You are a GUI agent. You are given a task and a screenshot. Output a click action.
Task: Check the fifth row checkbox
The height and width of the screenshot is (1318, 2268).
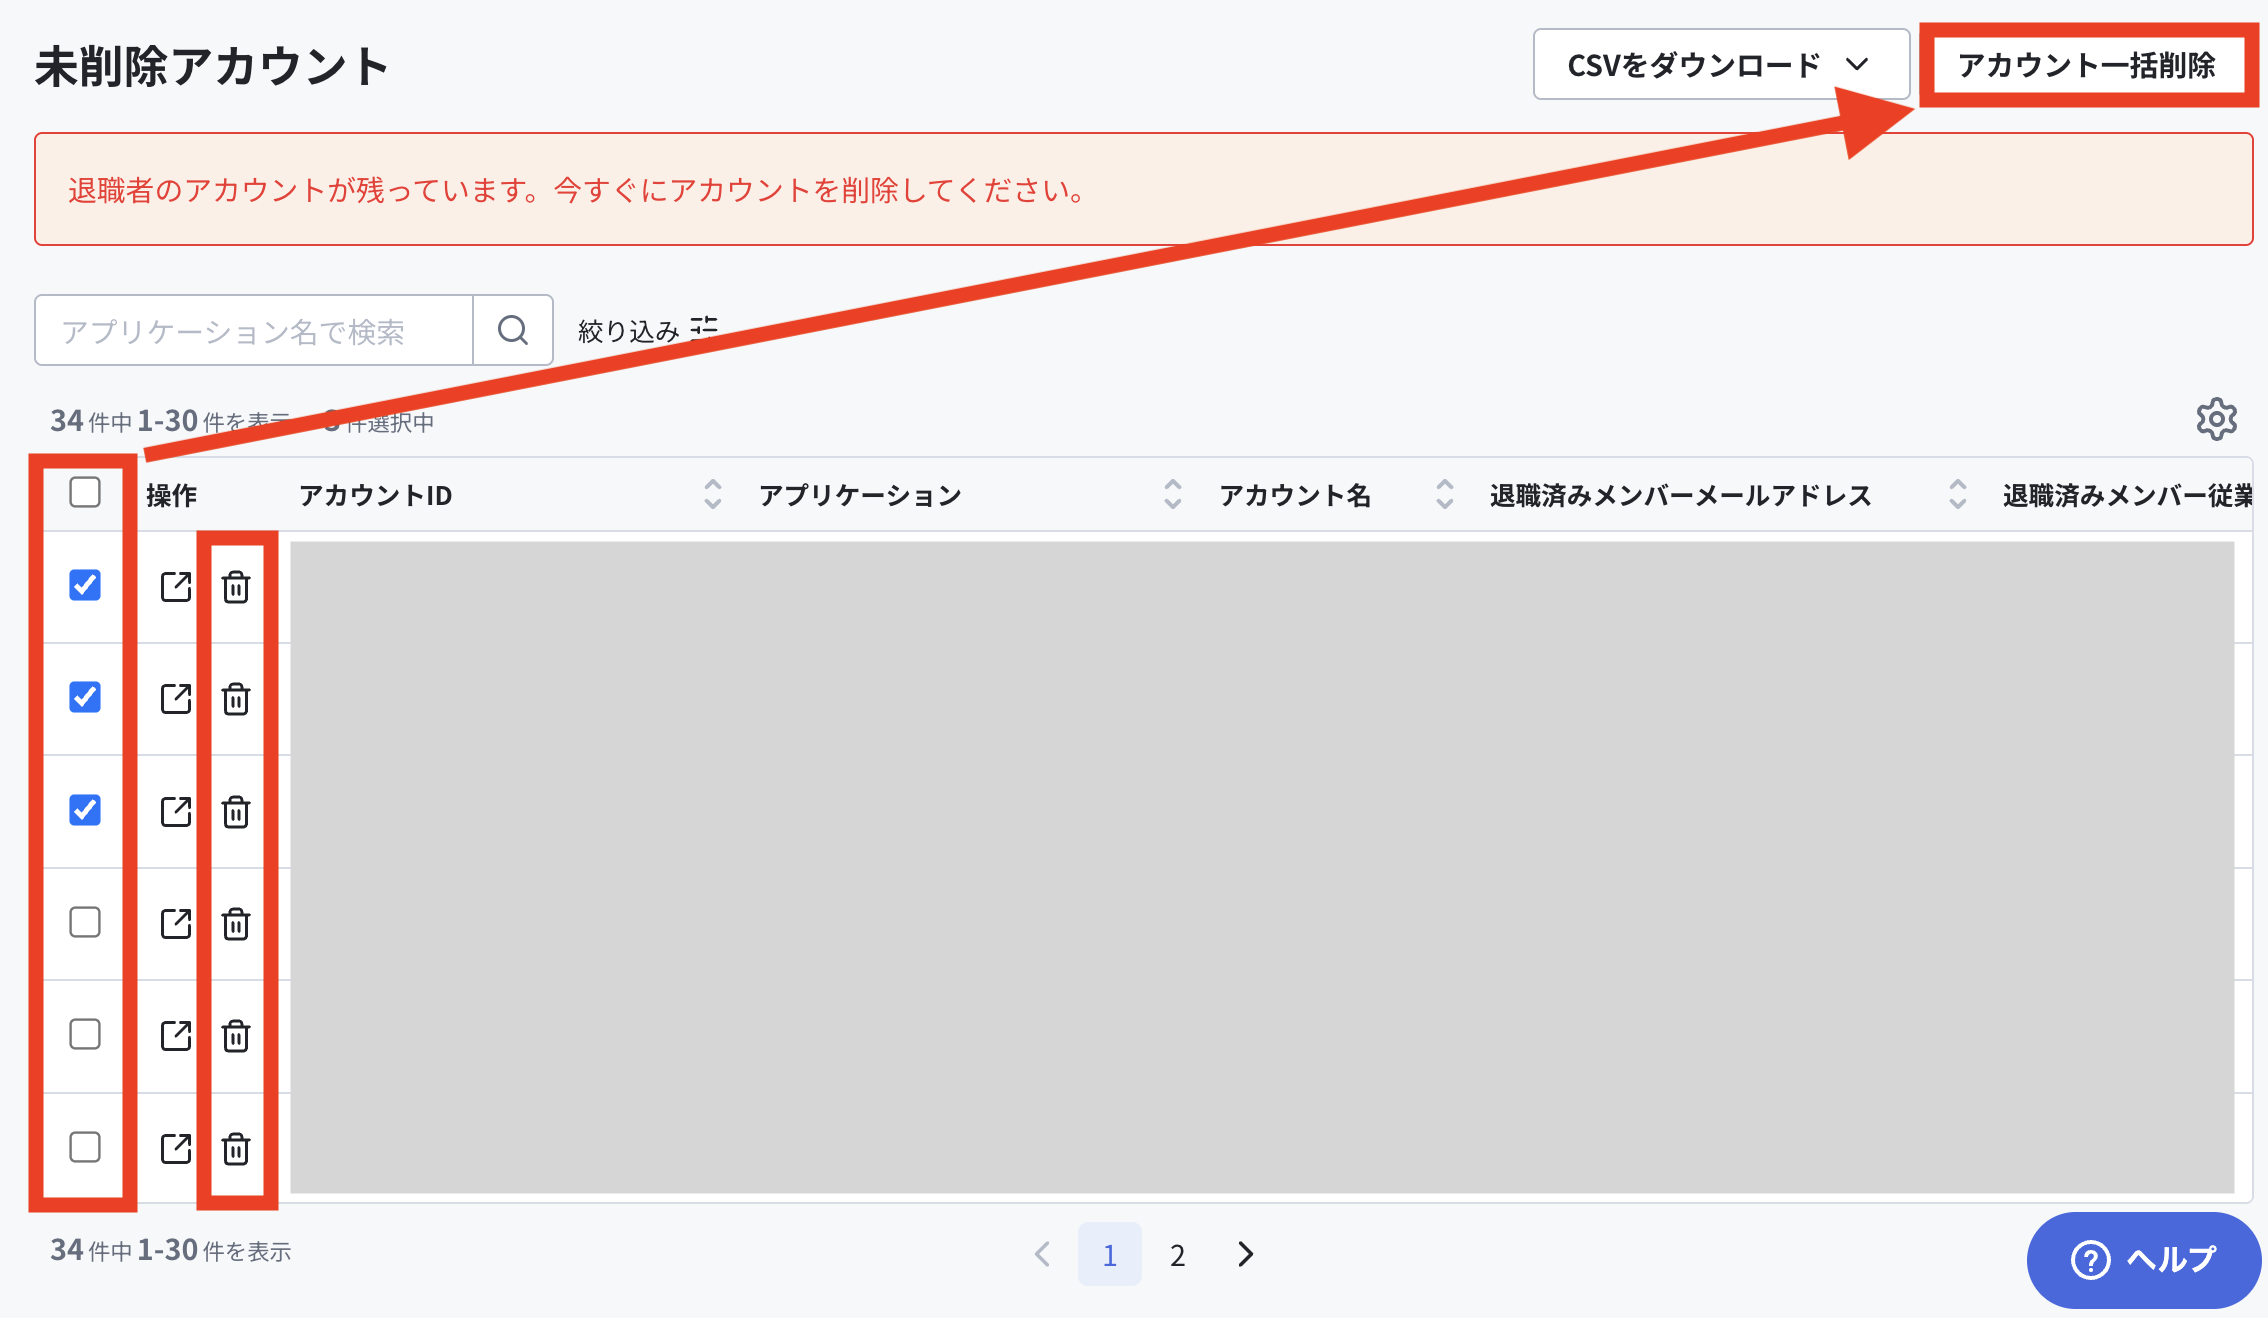click(85, 1034)
